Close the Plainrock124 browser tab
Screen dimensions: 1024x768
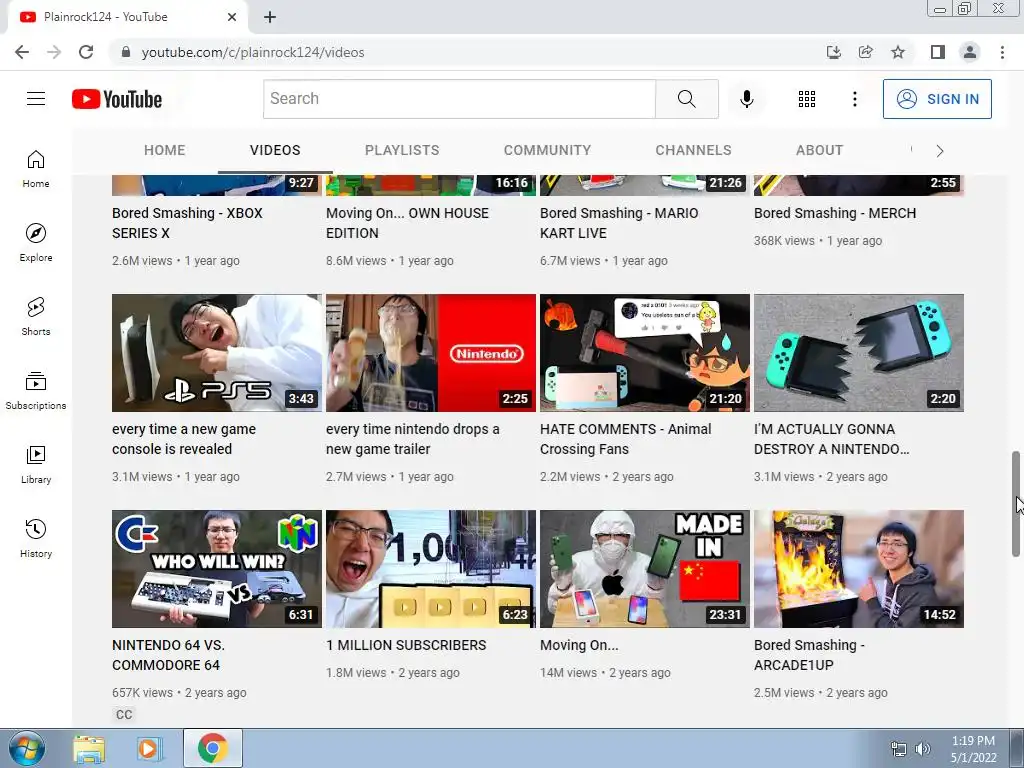pyautogui.click(x=232, y=17)
